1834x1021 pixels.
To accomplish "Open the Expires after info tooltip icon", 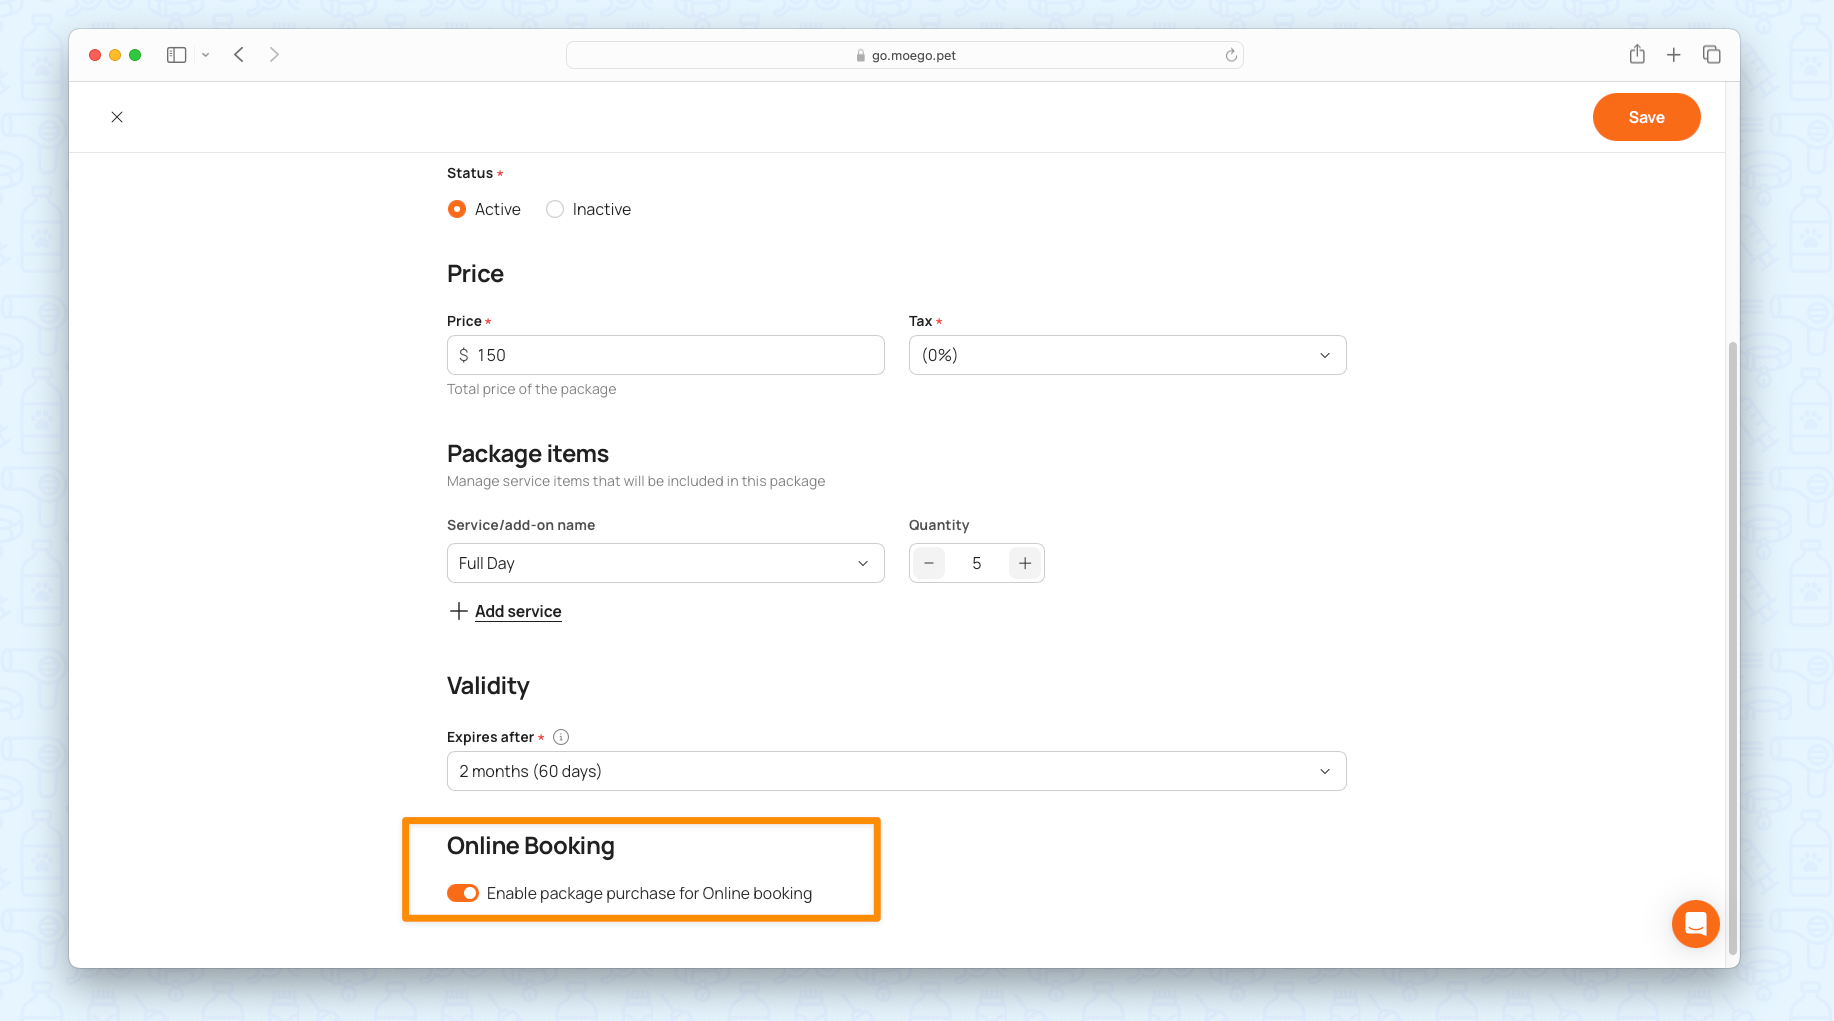I will coord(561,737).
